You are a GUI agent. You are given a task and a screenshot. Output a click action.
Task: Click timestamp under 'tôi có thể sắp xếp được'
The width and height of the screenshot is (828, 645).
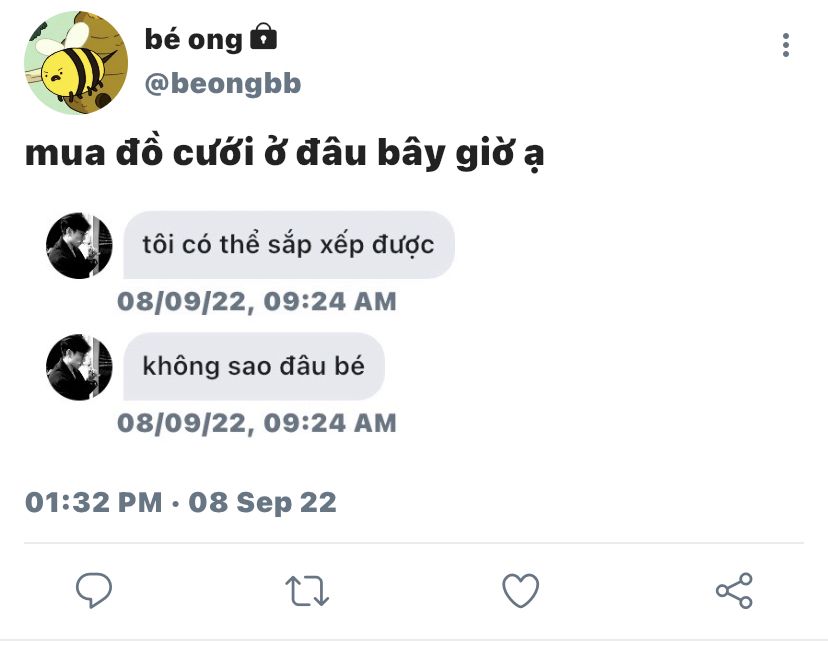[x=257, y=302]
